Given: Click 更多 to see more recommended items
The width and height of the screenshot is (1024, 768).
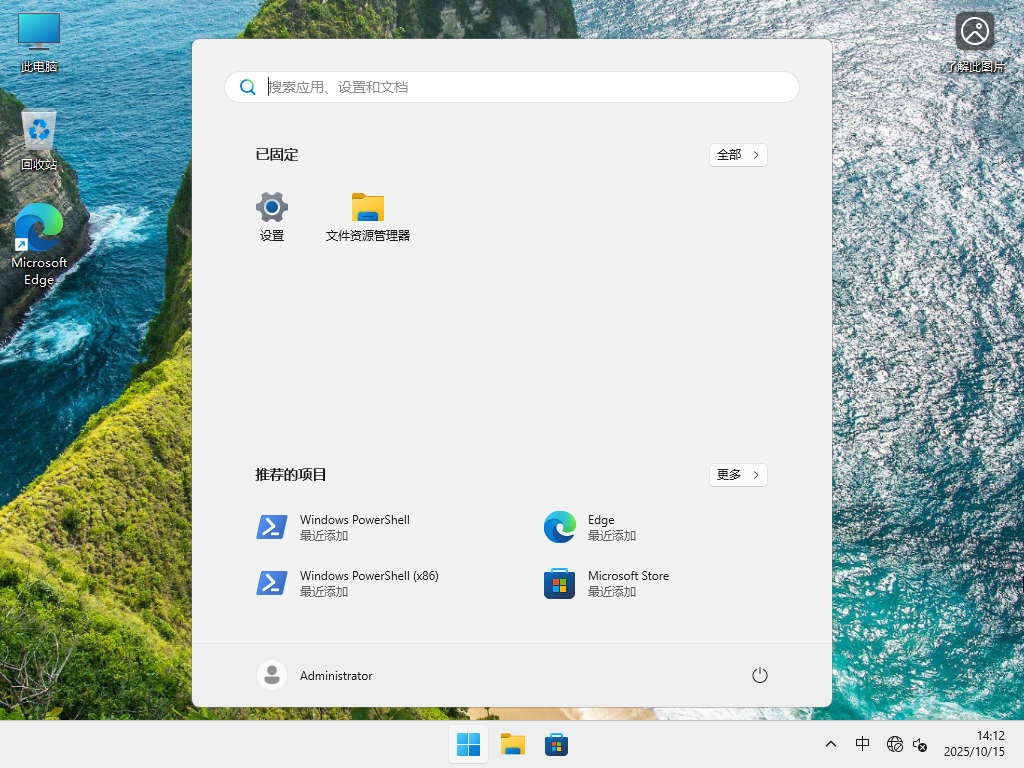Looking at the screenshot, I should click(738, 475).
